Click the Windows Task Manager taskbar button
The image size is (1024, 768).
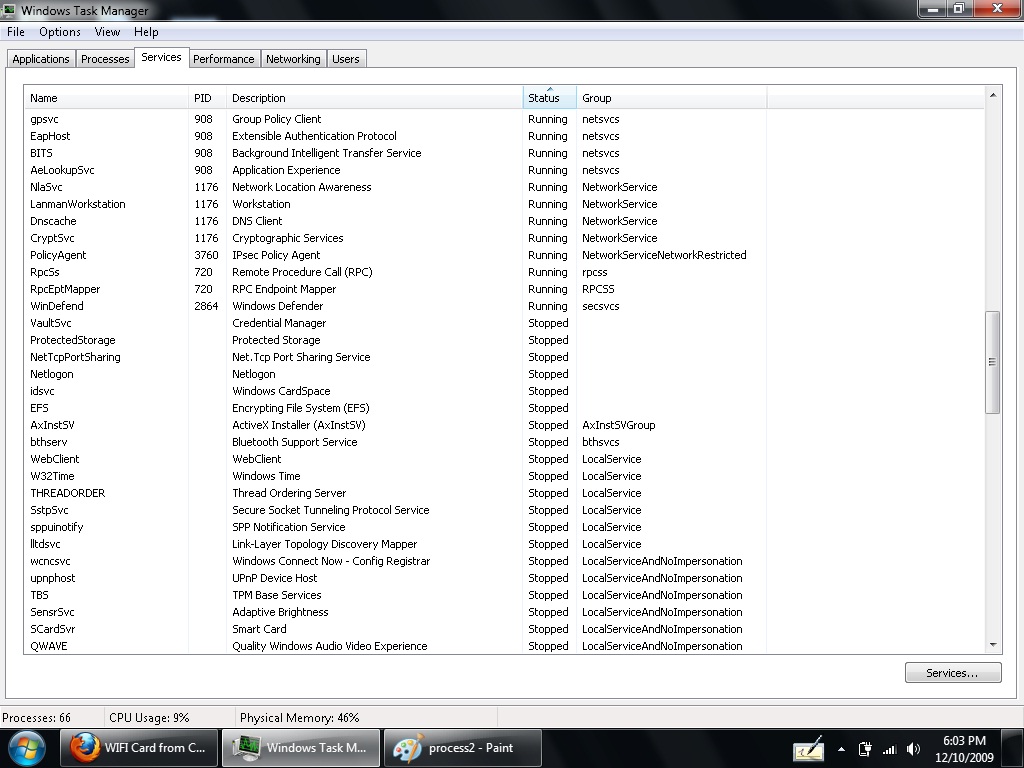pos(301,748)
